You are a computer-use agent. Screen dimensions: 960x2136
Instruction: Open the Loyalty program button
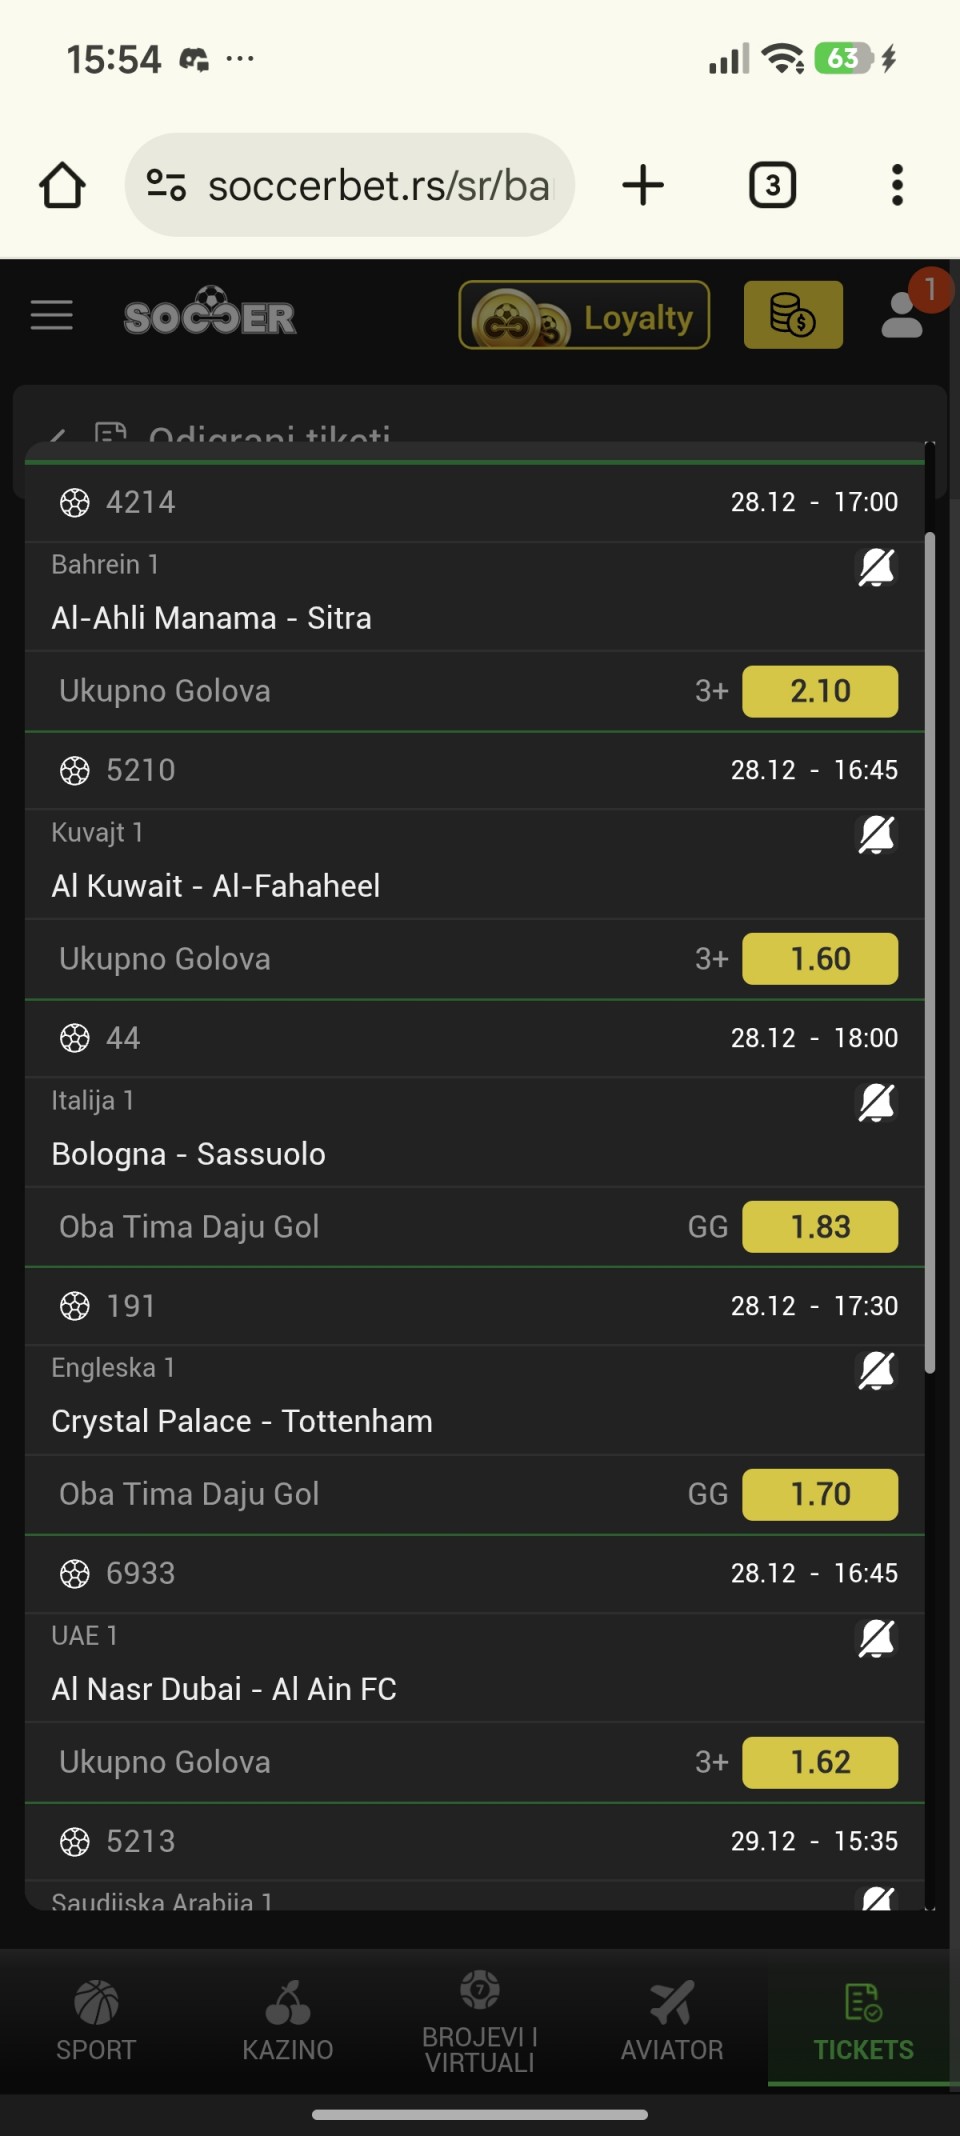point(584,316)
